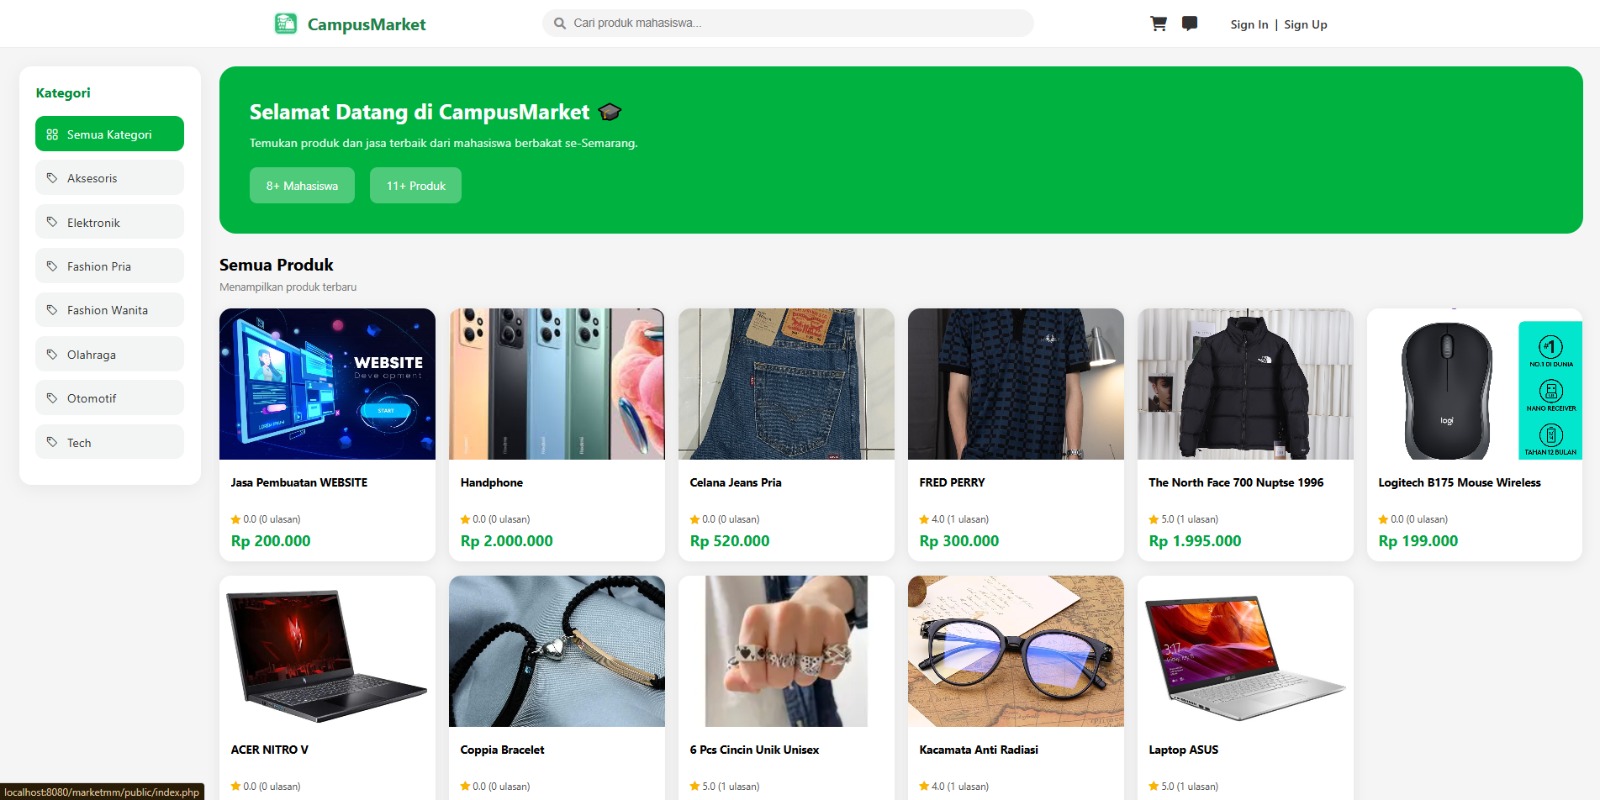Click the Rp 300.000 price
This screenshot has height=800, width=1600.
pos(959,541)
